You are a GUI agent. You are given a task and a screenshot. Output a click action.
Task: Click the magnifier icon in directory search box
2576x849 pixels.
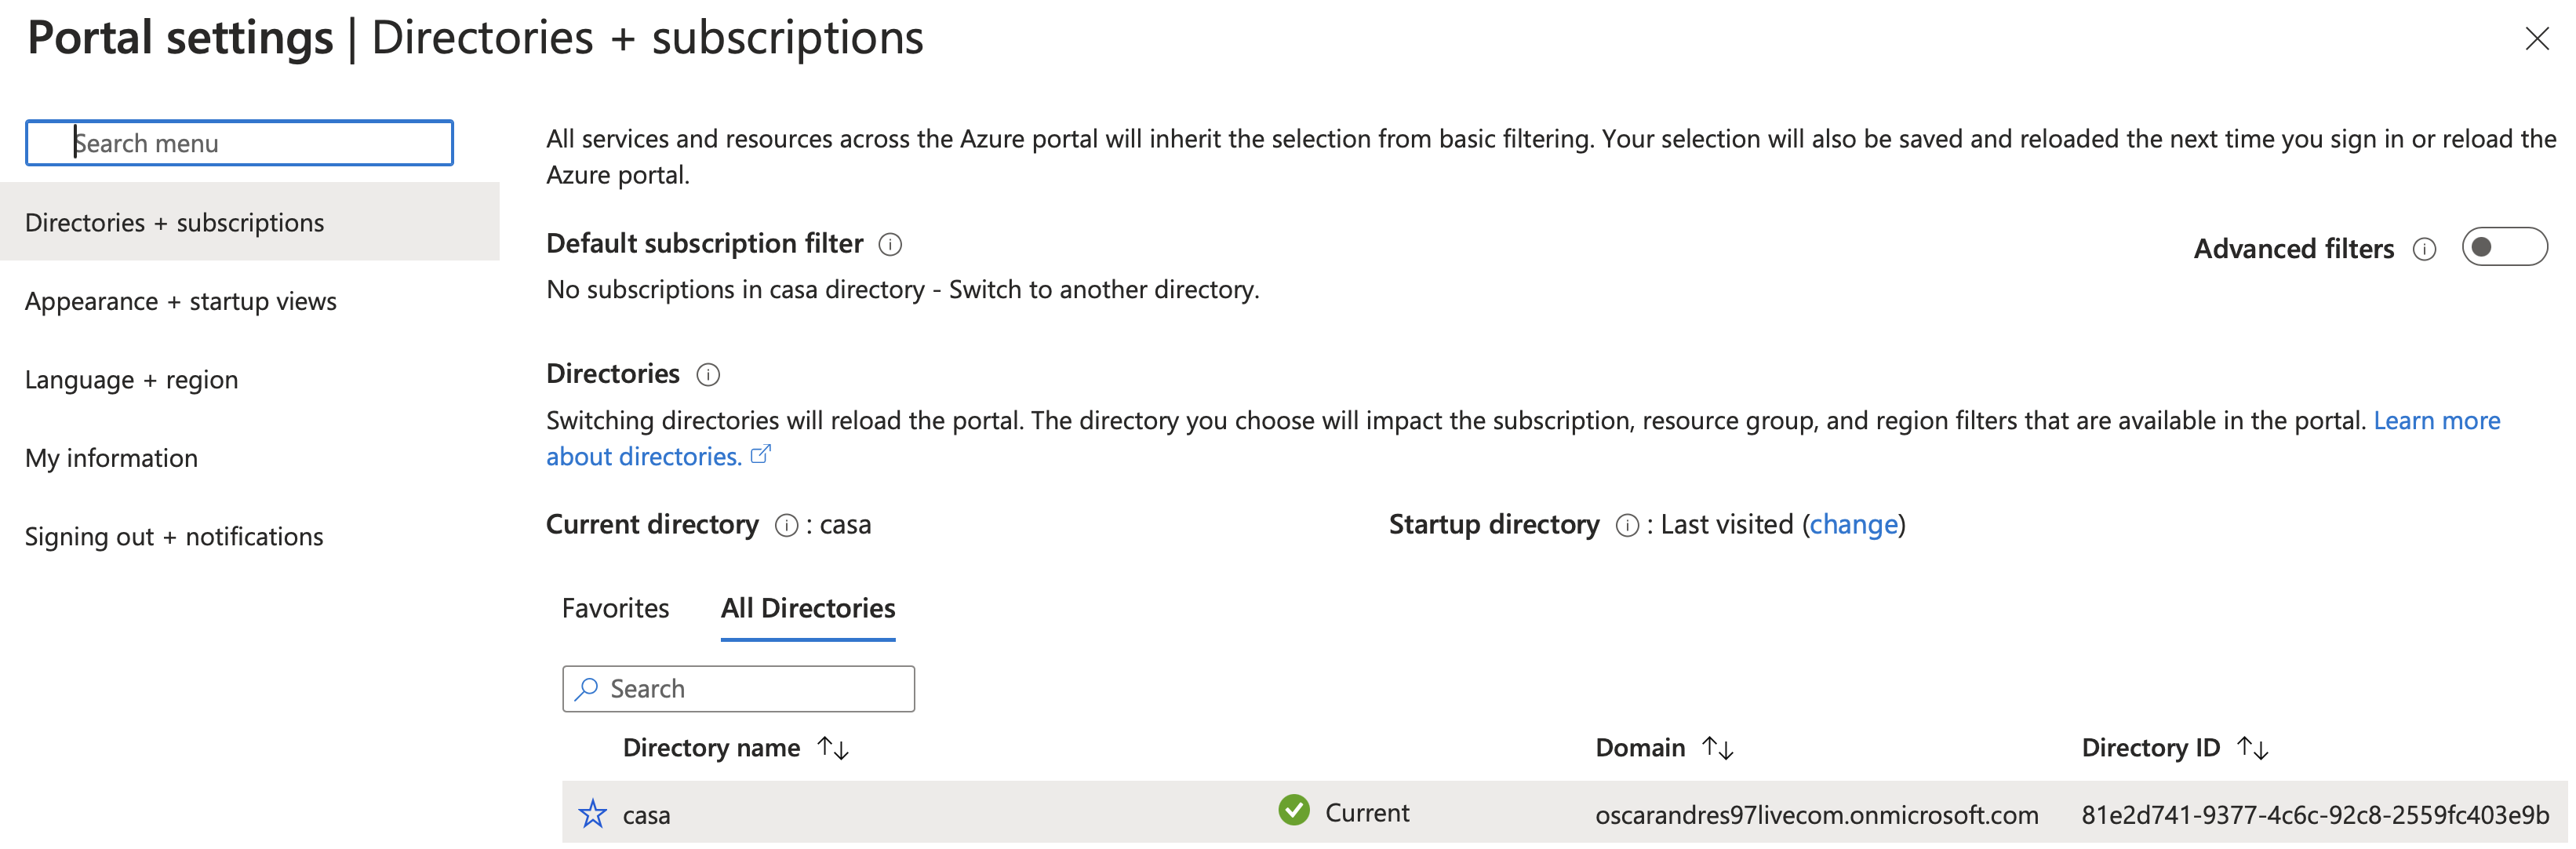585,689
